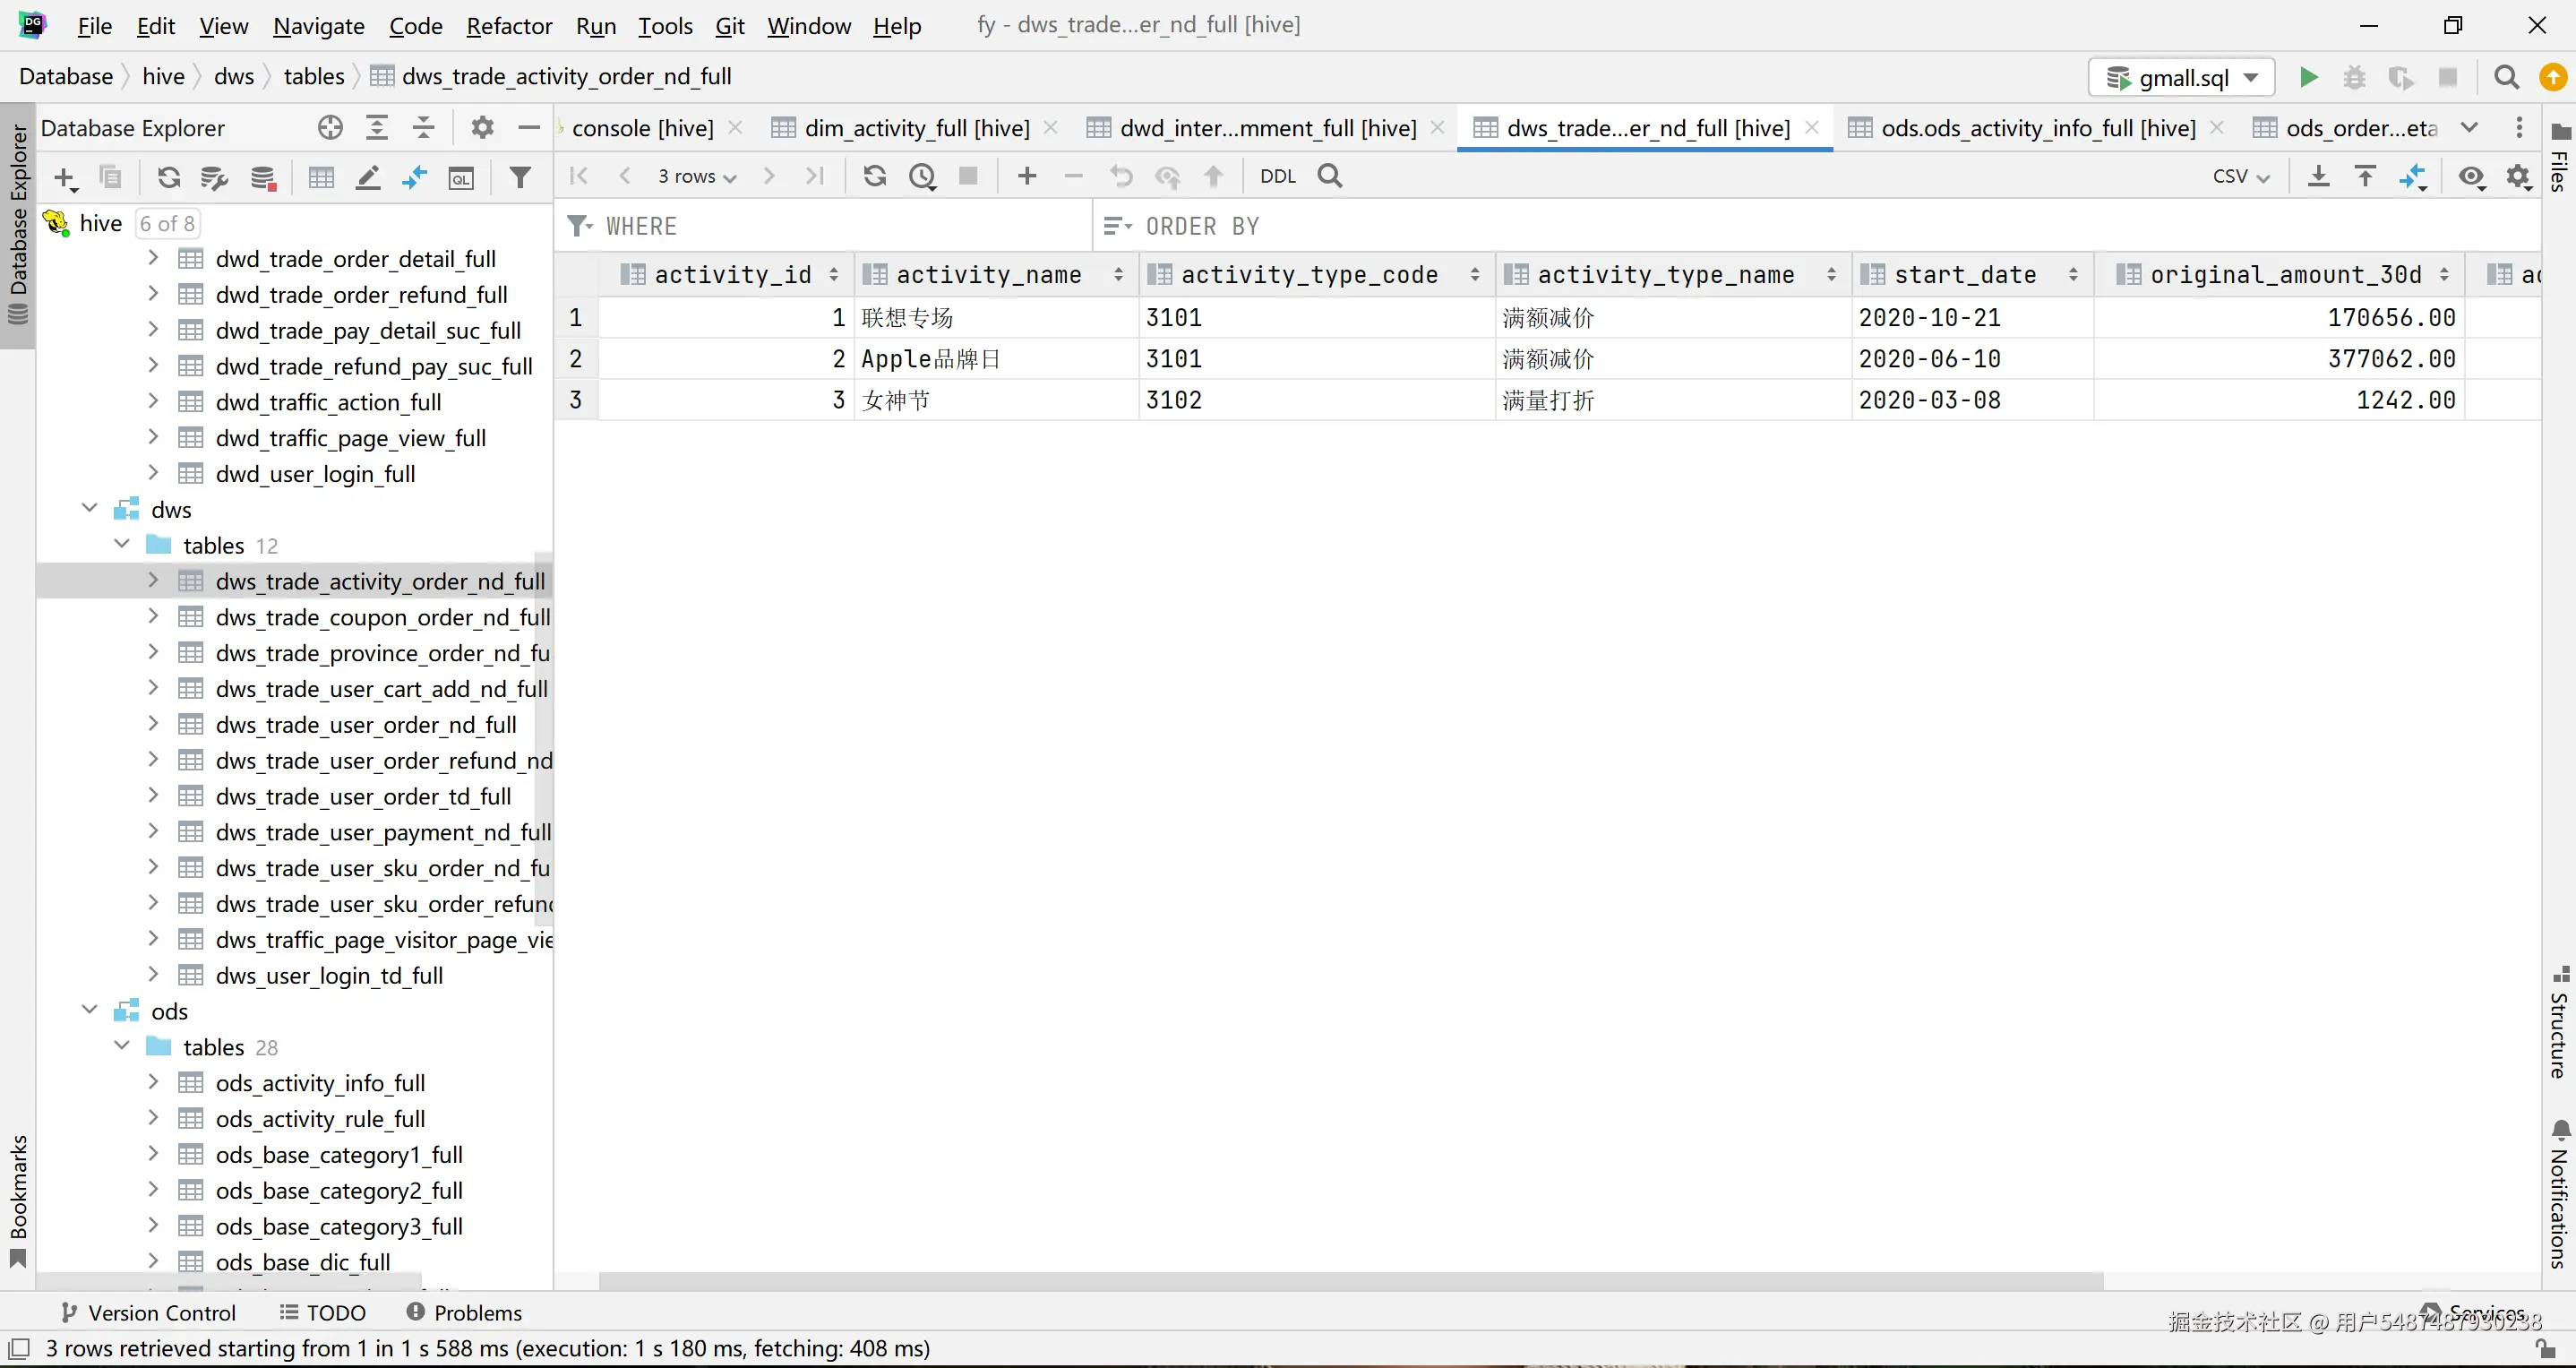The width and height of the screenshot is (2576, 1368).
Task: Open the gmall.sql run configuration dropdown
Action: (2182, 77)
